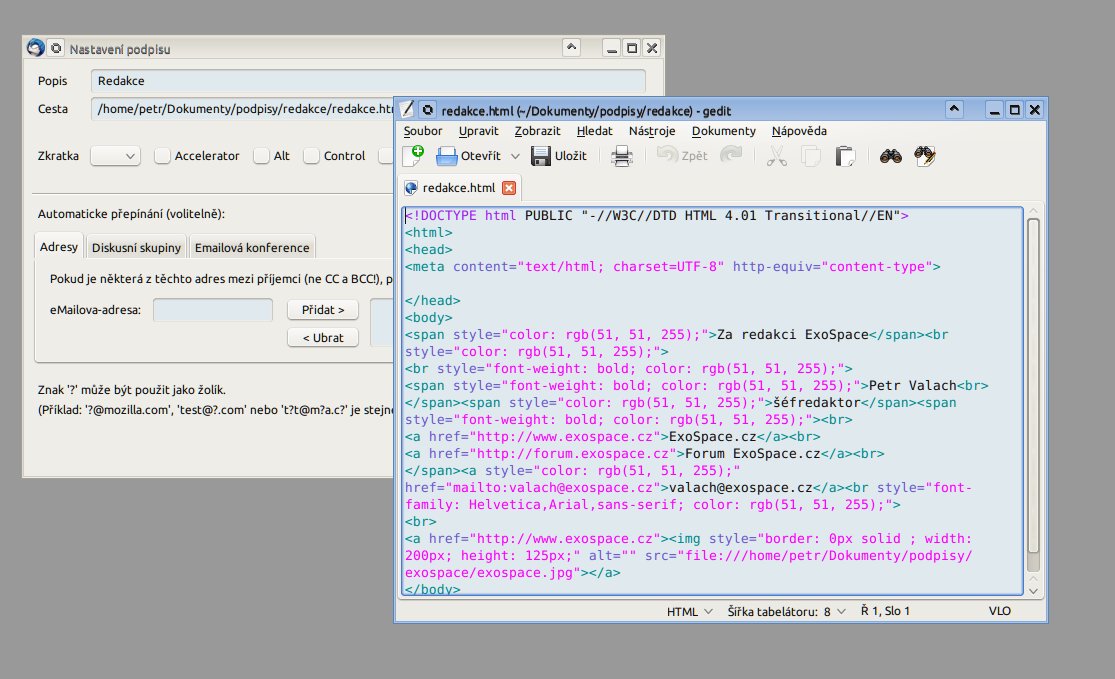The width and height of the screenshot is (1115, 679).
Task: Open the Hledat menu
Action: click(594, 131)
